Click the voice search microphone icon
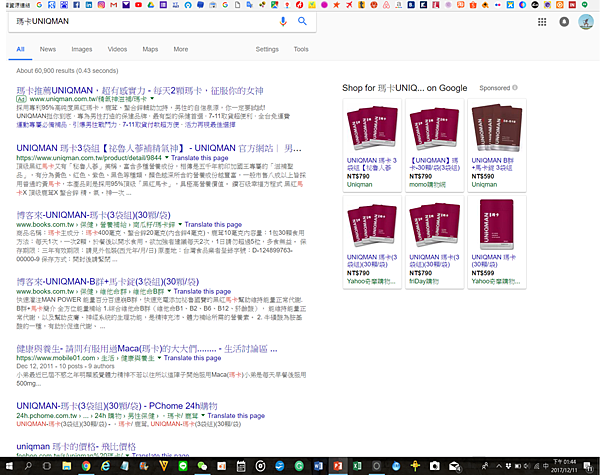Screen dimensions: 600x475 tap(283, 21)
